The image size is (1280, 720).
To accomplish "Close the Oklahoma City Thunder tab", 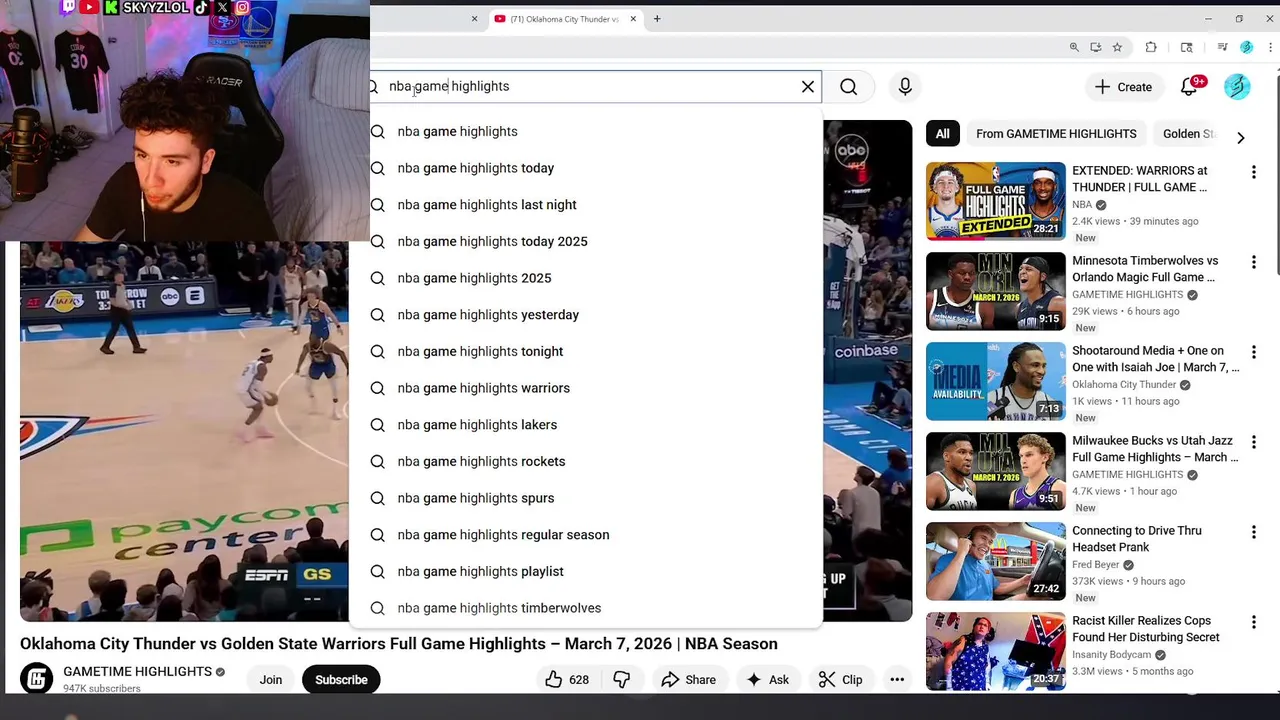I will click(x=633, y=19).
